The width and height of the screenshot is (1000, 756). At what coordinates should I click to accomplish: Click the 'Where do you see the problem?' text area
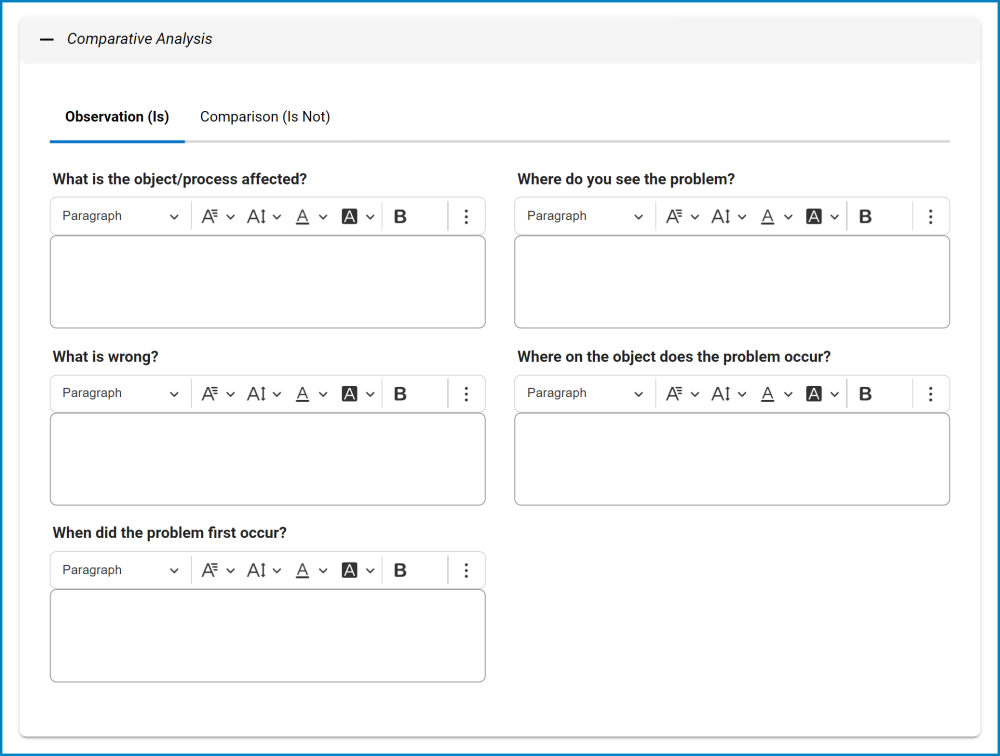(x=732, y=282)
